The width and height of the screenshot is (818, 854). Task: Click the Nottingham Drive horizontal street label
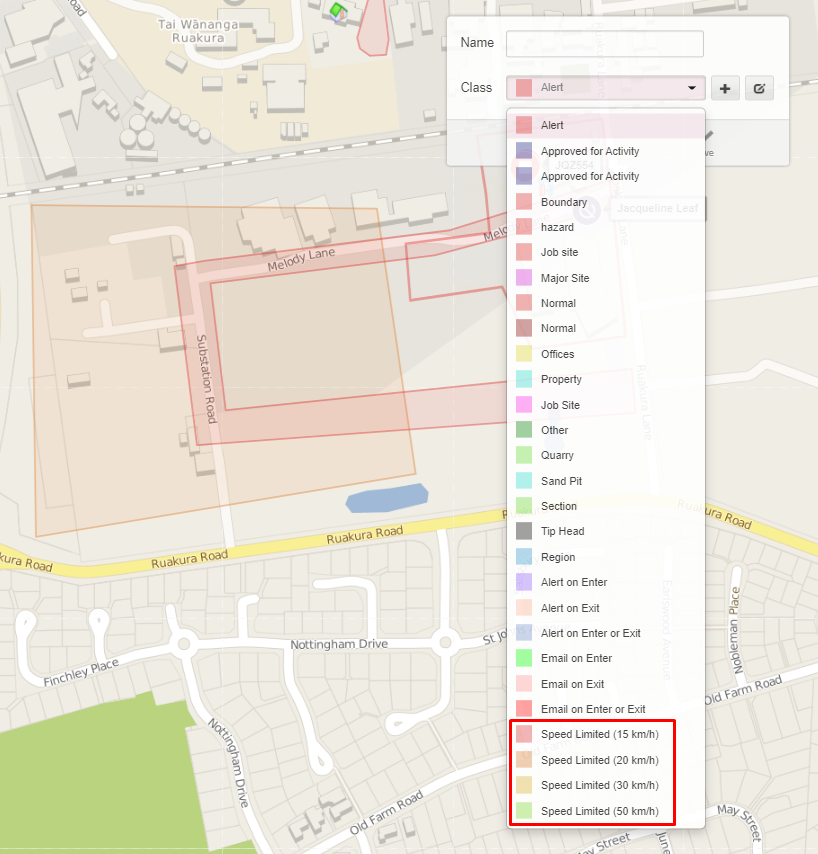[x=339, y=644]
